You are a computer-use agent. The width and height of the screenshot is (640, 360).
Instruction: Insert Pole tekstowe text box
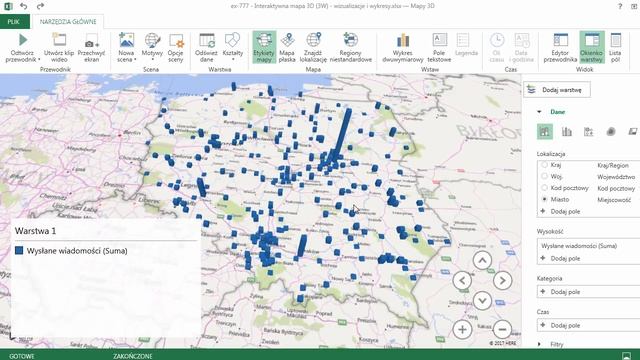(x=439, y=47)
